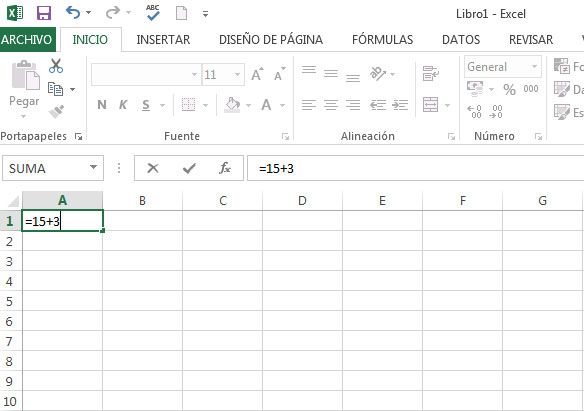This screenshot has height=411, width=584.
Task: Expand the General number format dropdown
Action: pyautogui.click(x=534, y=67)
